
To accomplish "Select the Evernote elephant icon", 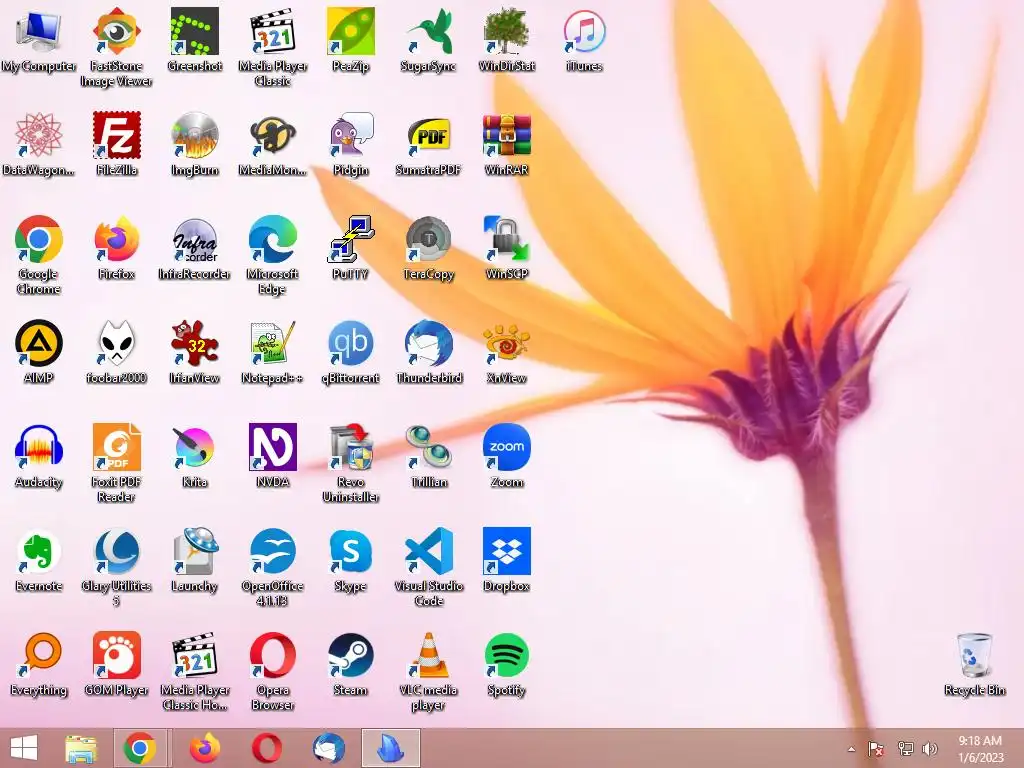I will coord(39,551).
